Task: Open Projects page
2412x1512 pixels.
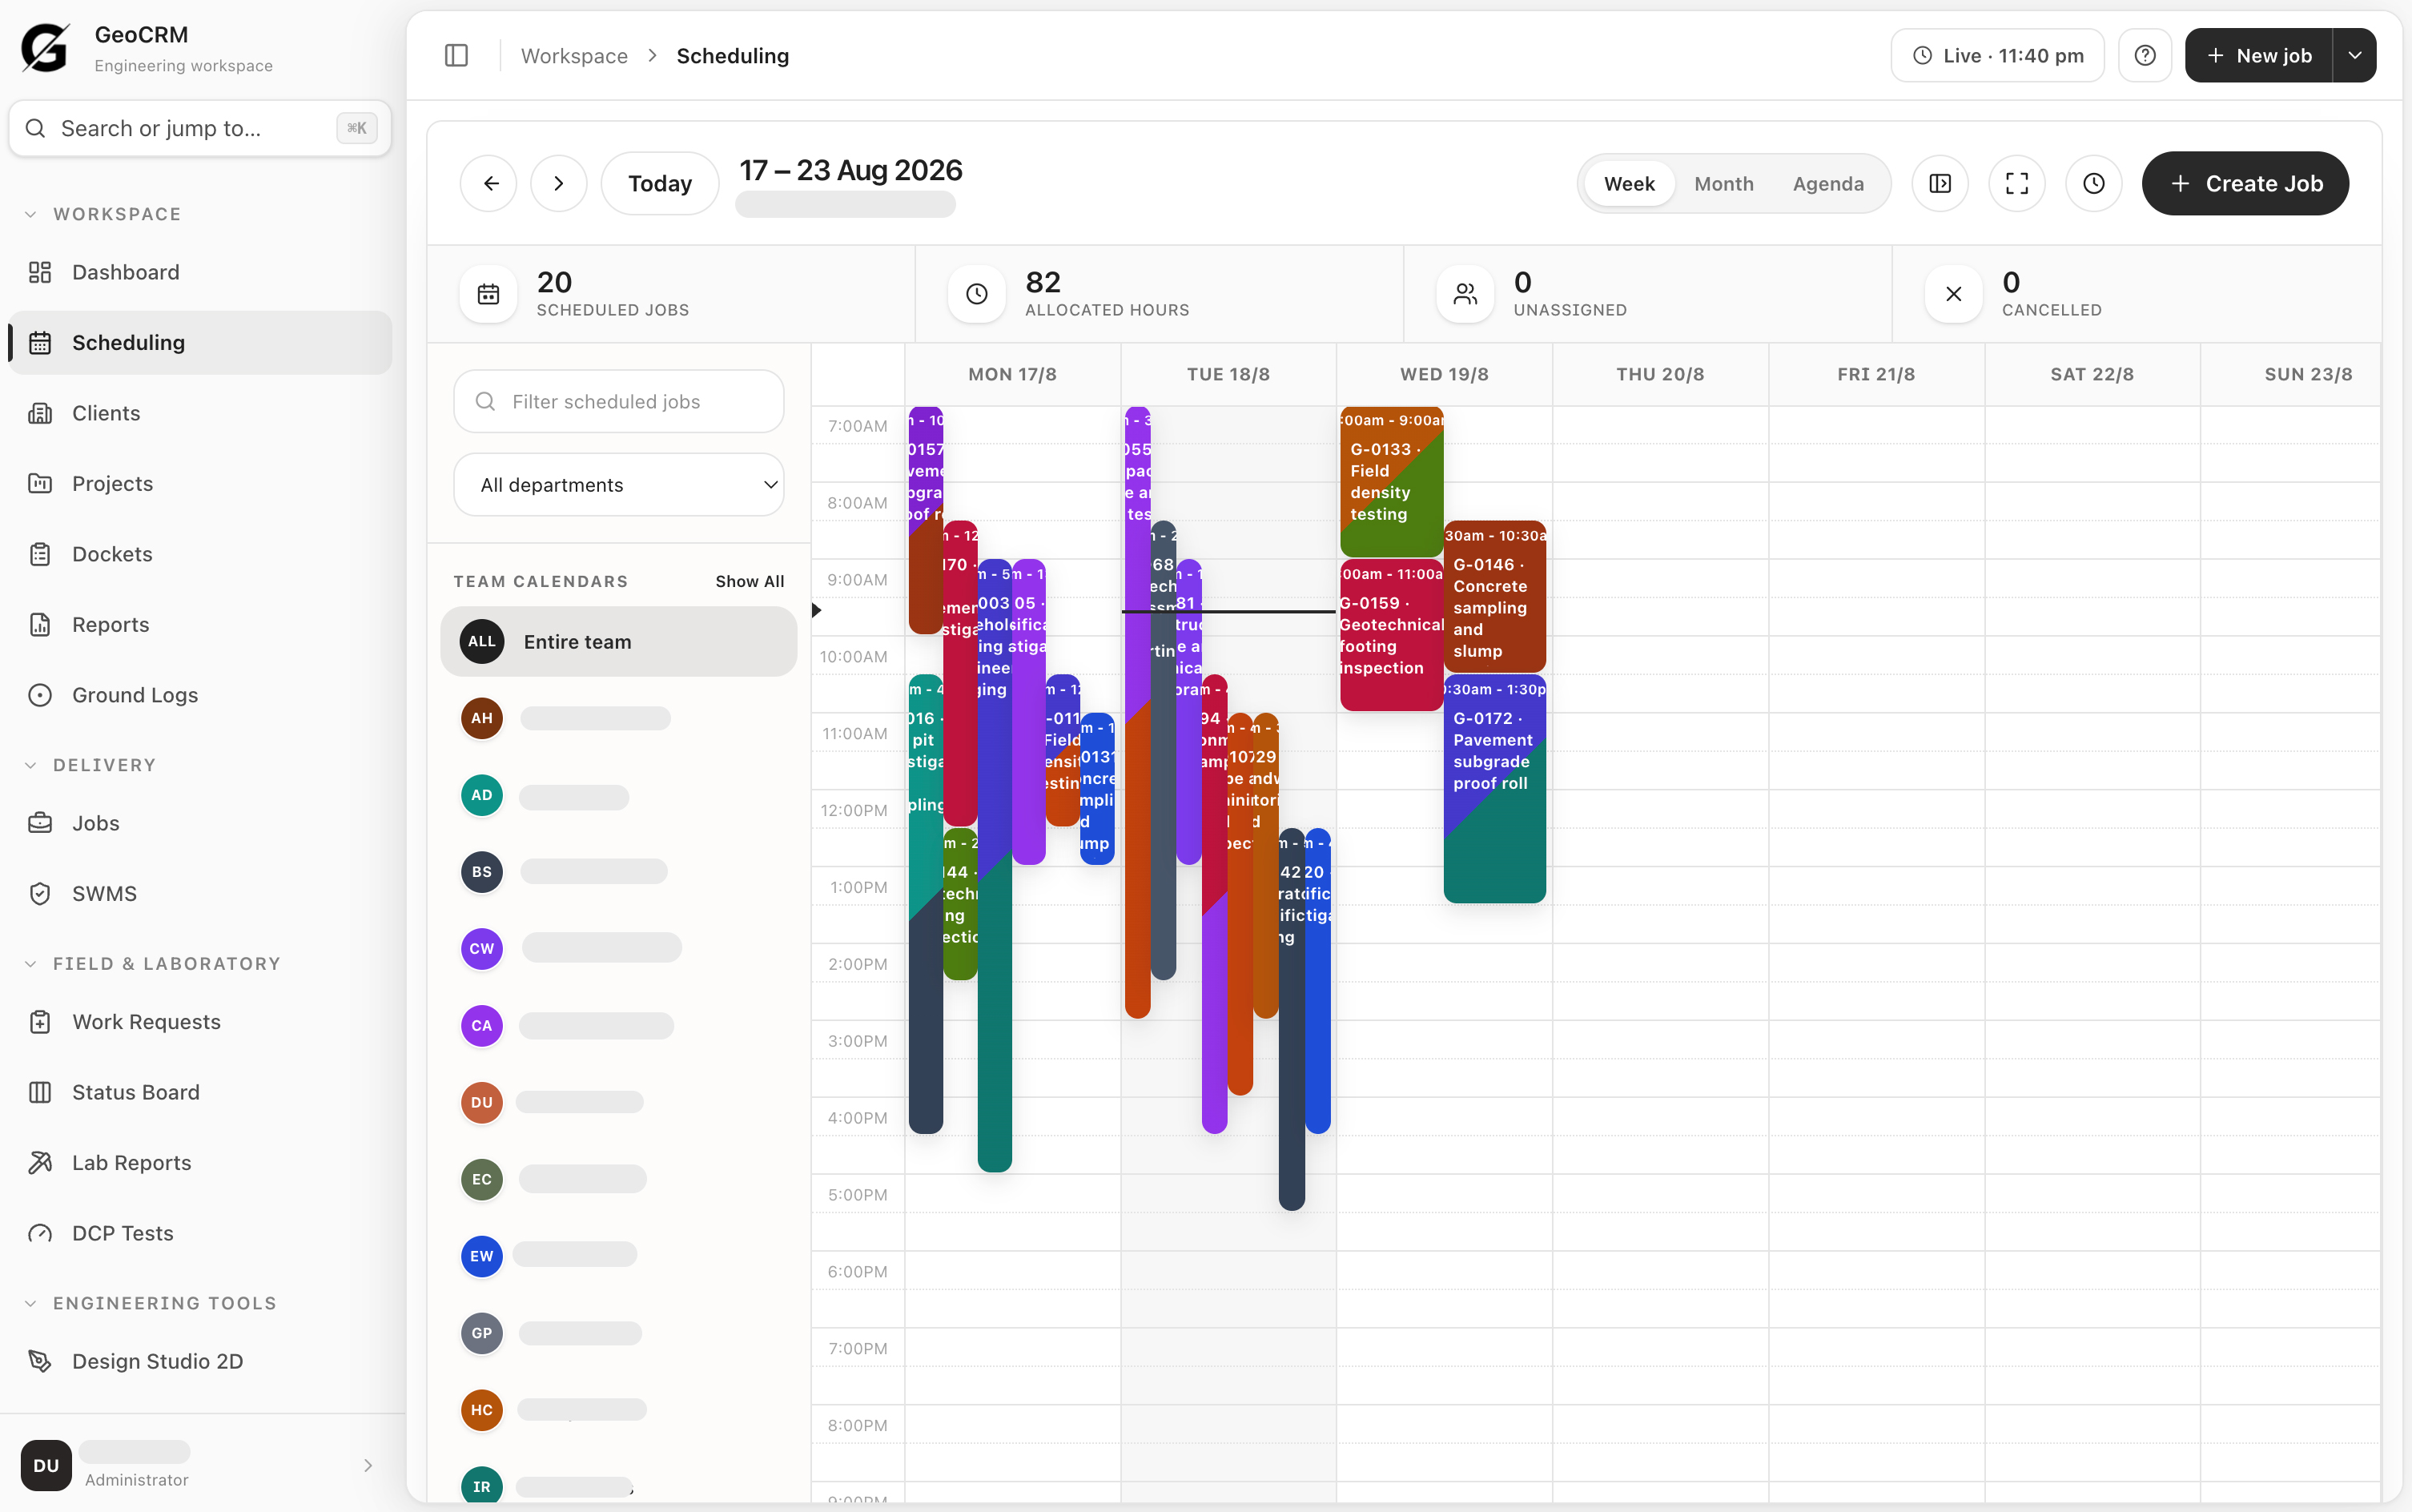Action: pyautogui.click(x=200, y=484)
